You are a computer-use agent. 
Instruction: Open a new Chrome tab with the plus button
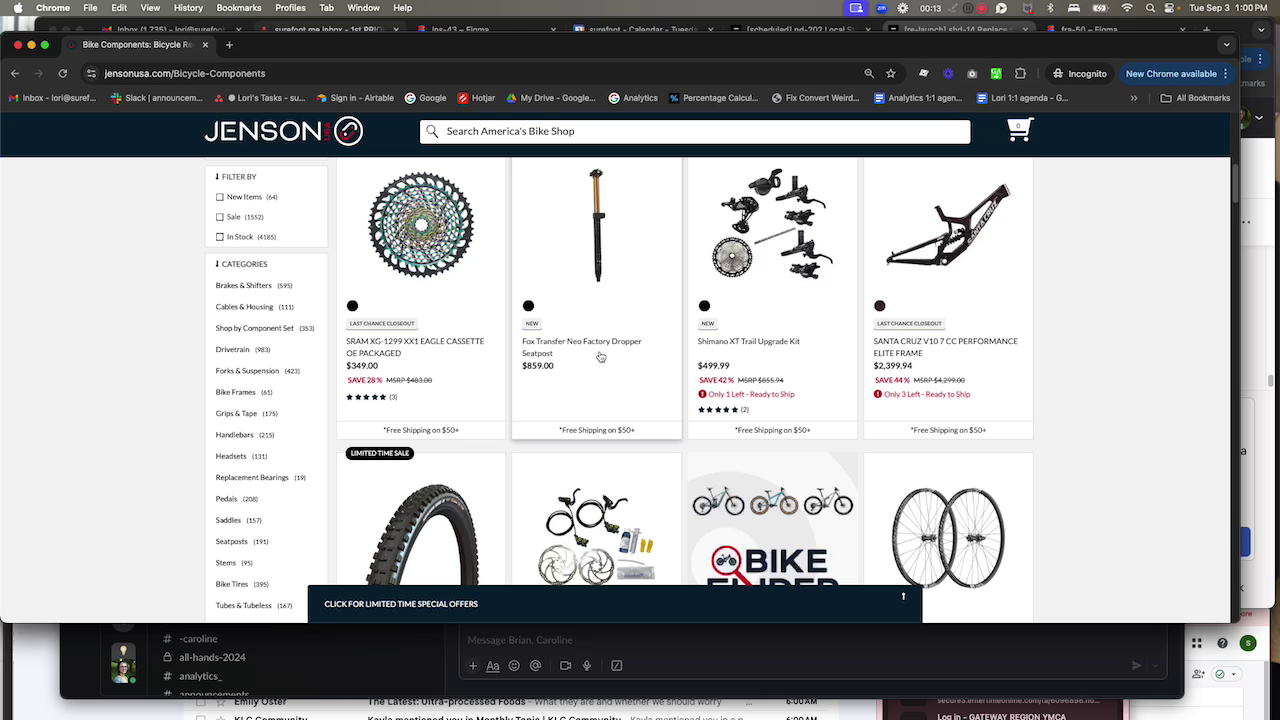[229, 45]
